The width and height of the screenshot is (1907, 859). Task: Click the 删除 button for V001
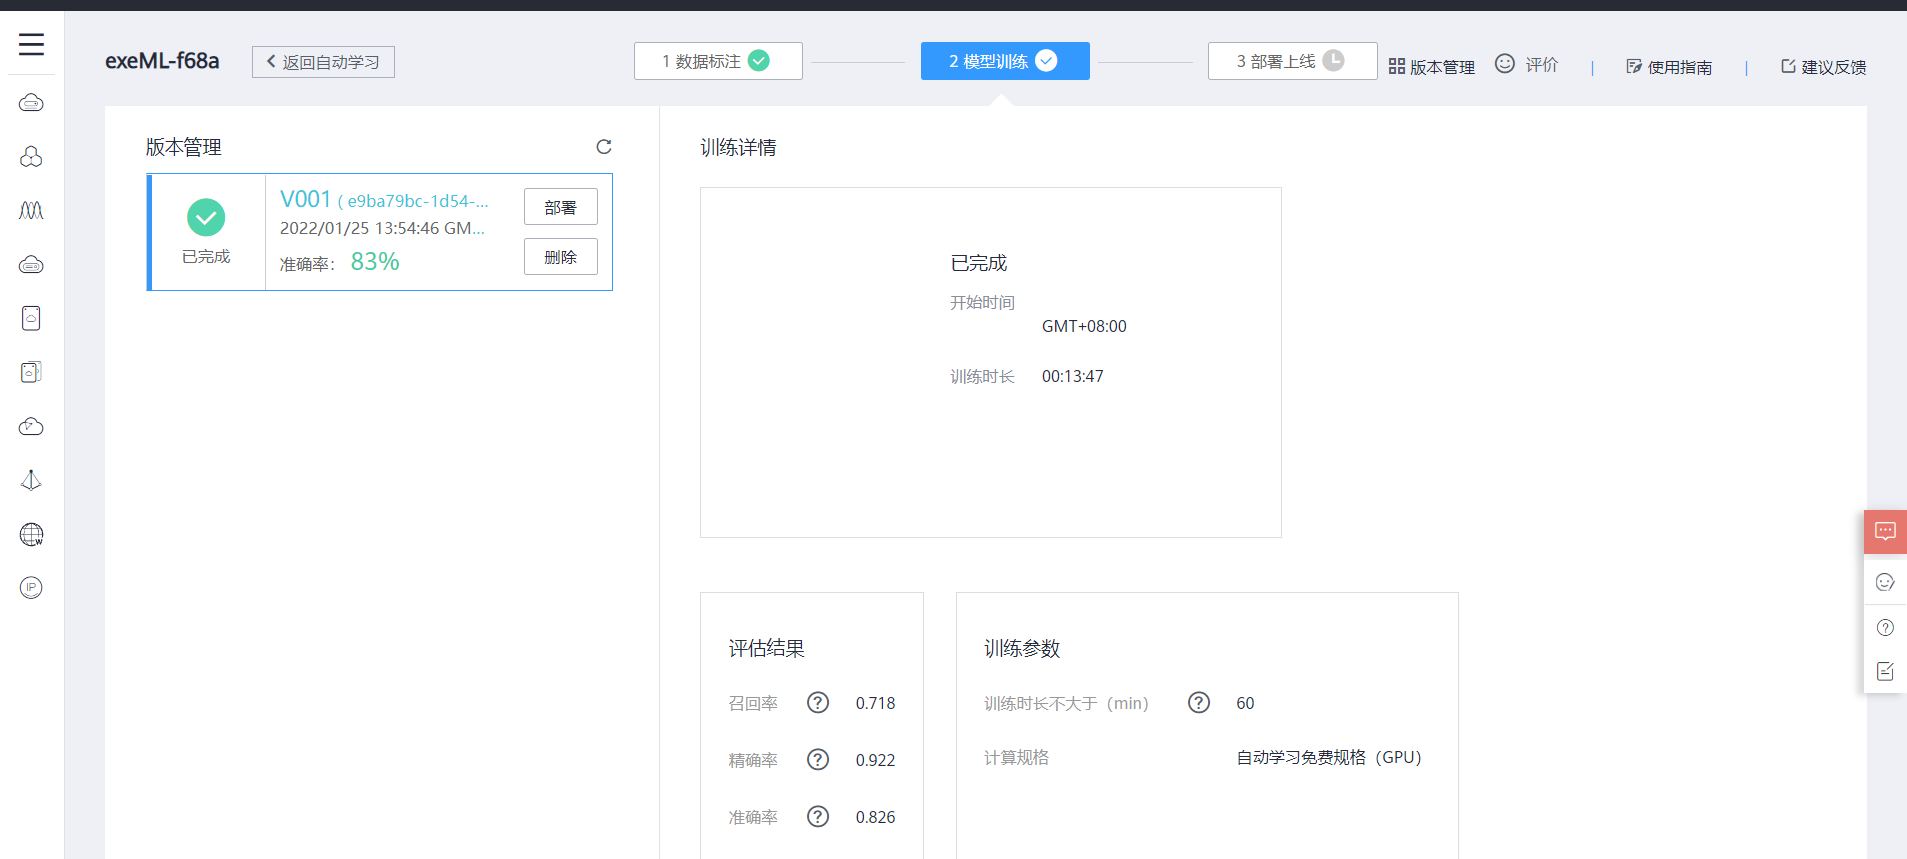(561, 257)
